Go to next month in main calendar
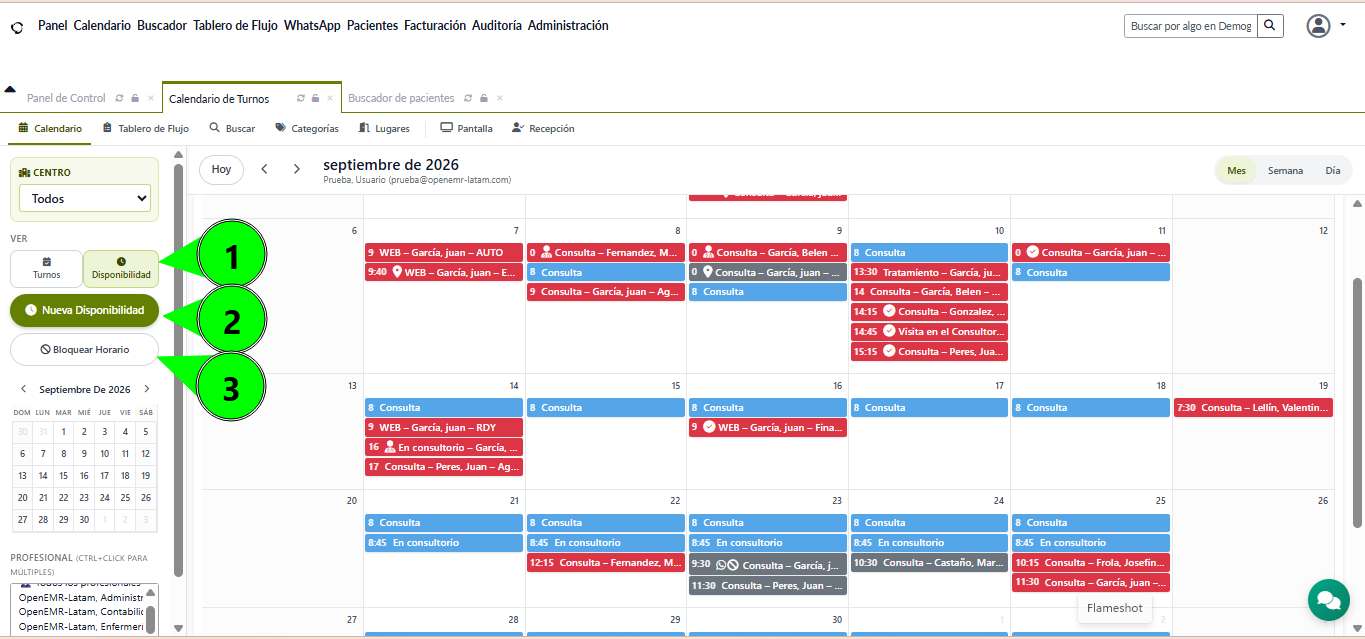The height and width of the screenshot is (639, 1365). 297,170
